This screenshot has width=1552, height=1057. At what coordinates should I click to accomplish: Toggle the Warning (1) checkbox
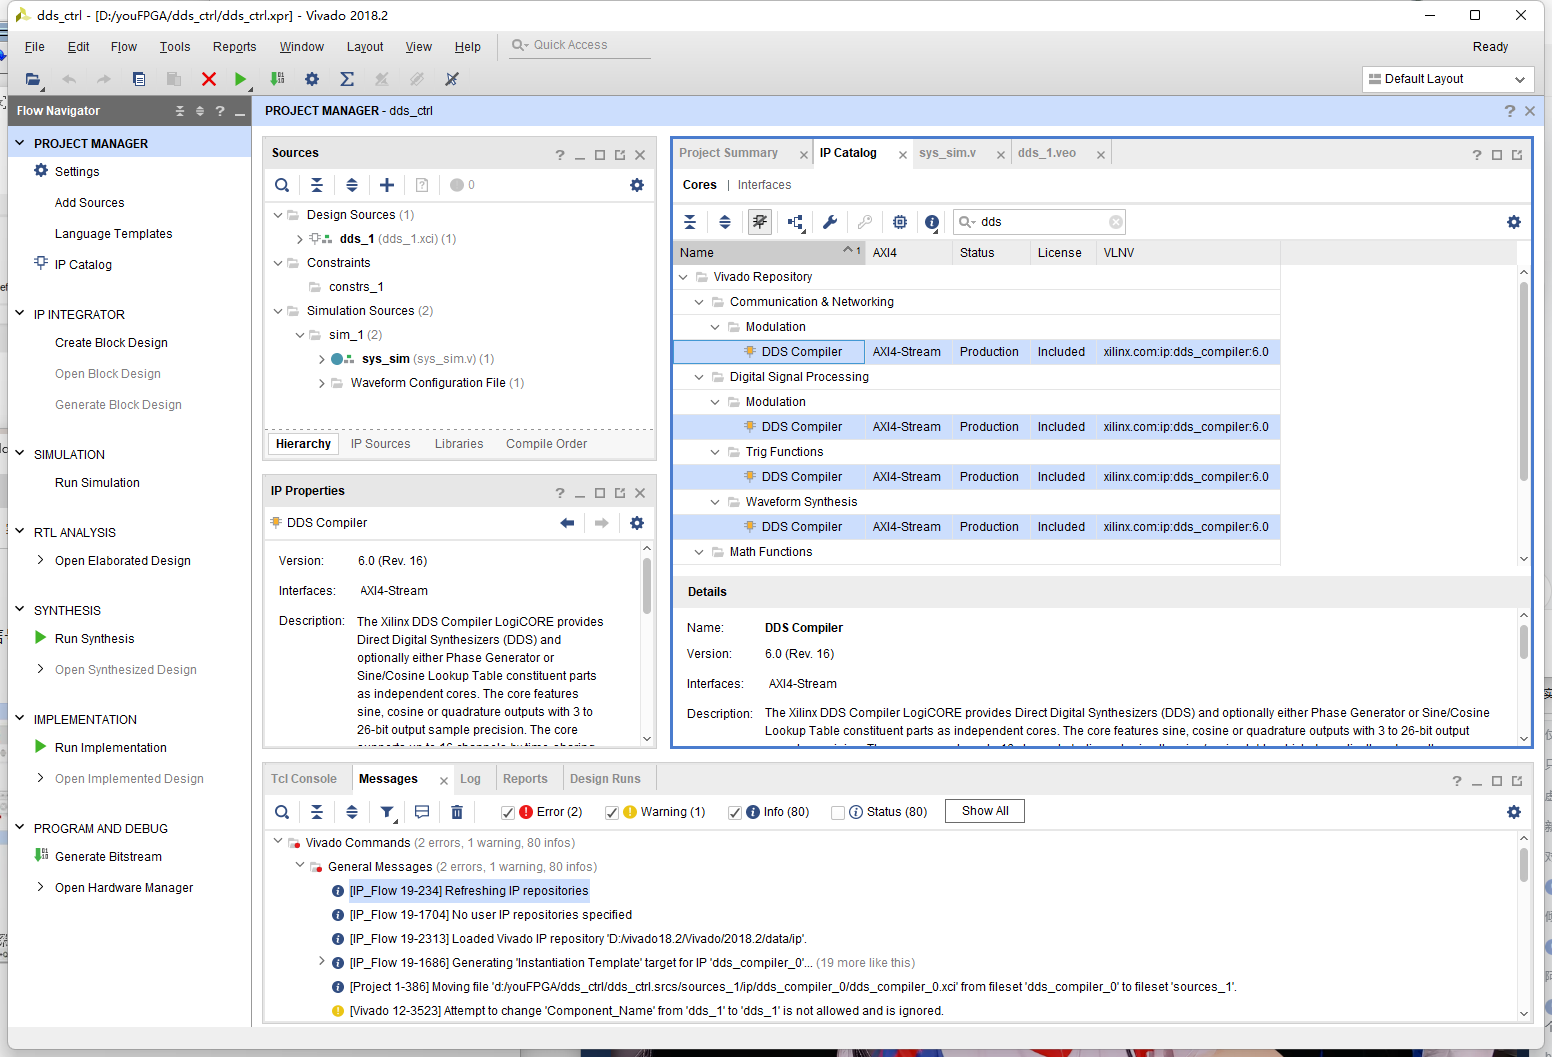tap(612, 813)
